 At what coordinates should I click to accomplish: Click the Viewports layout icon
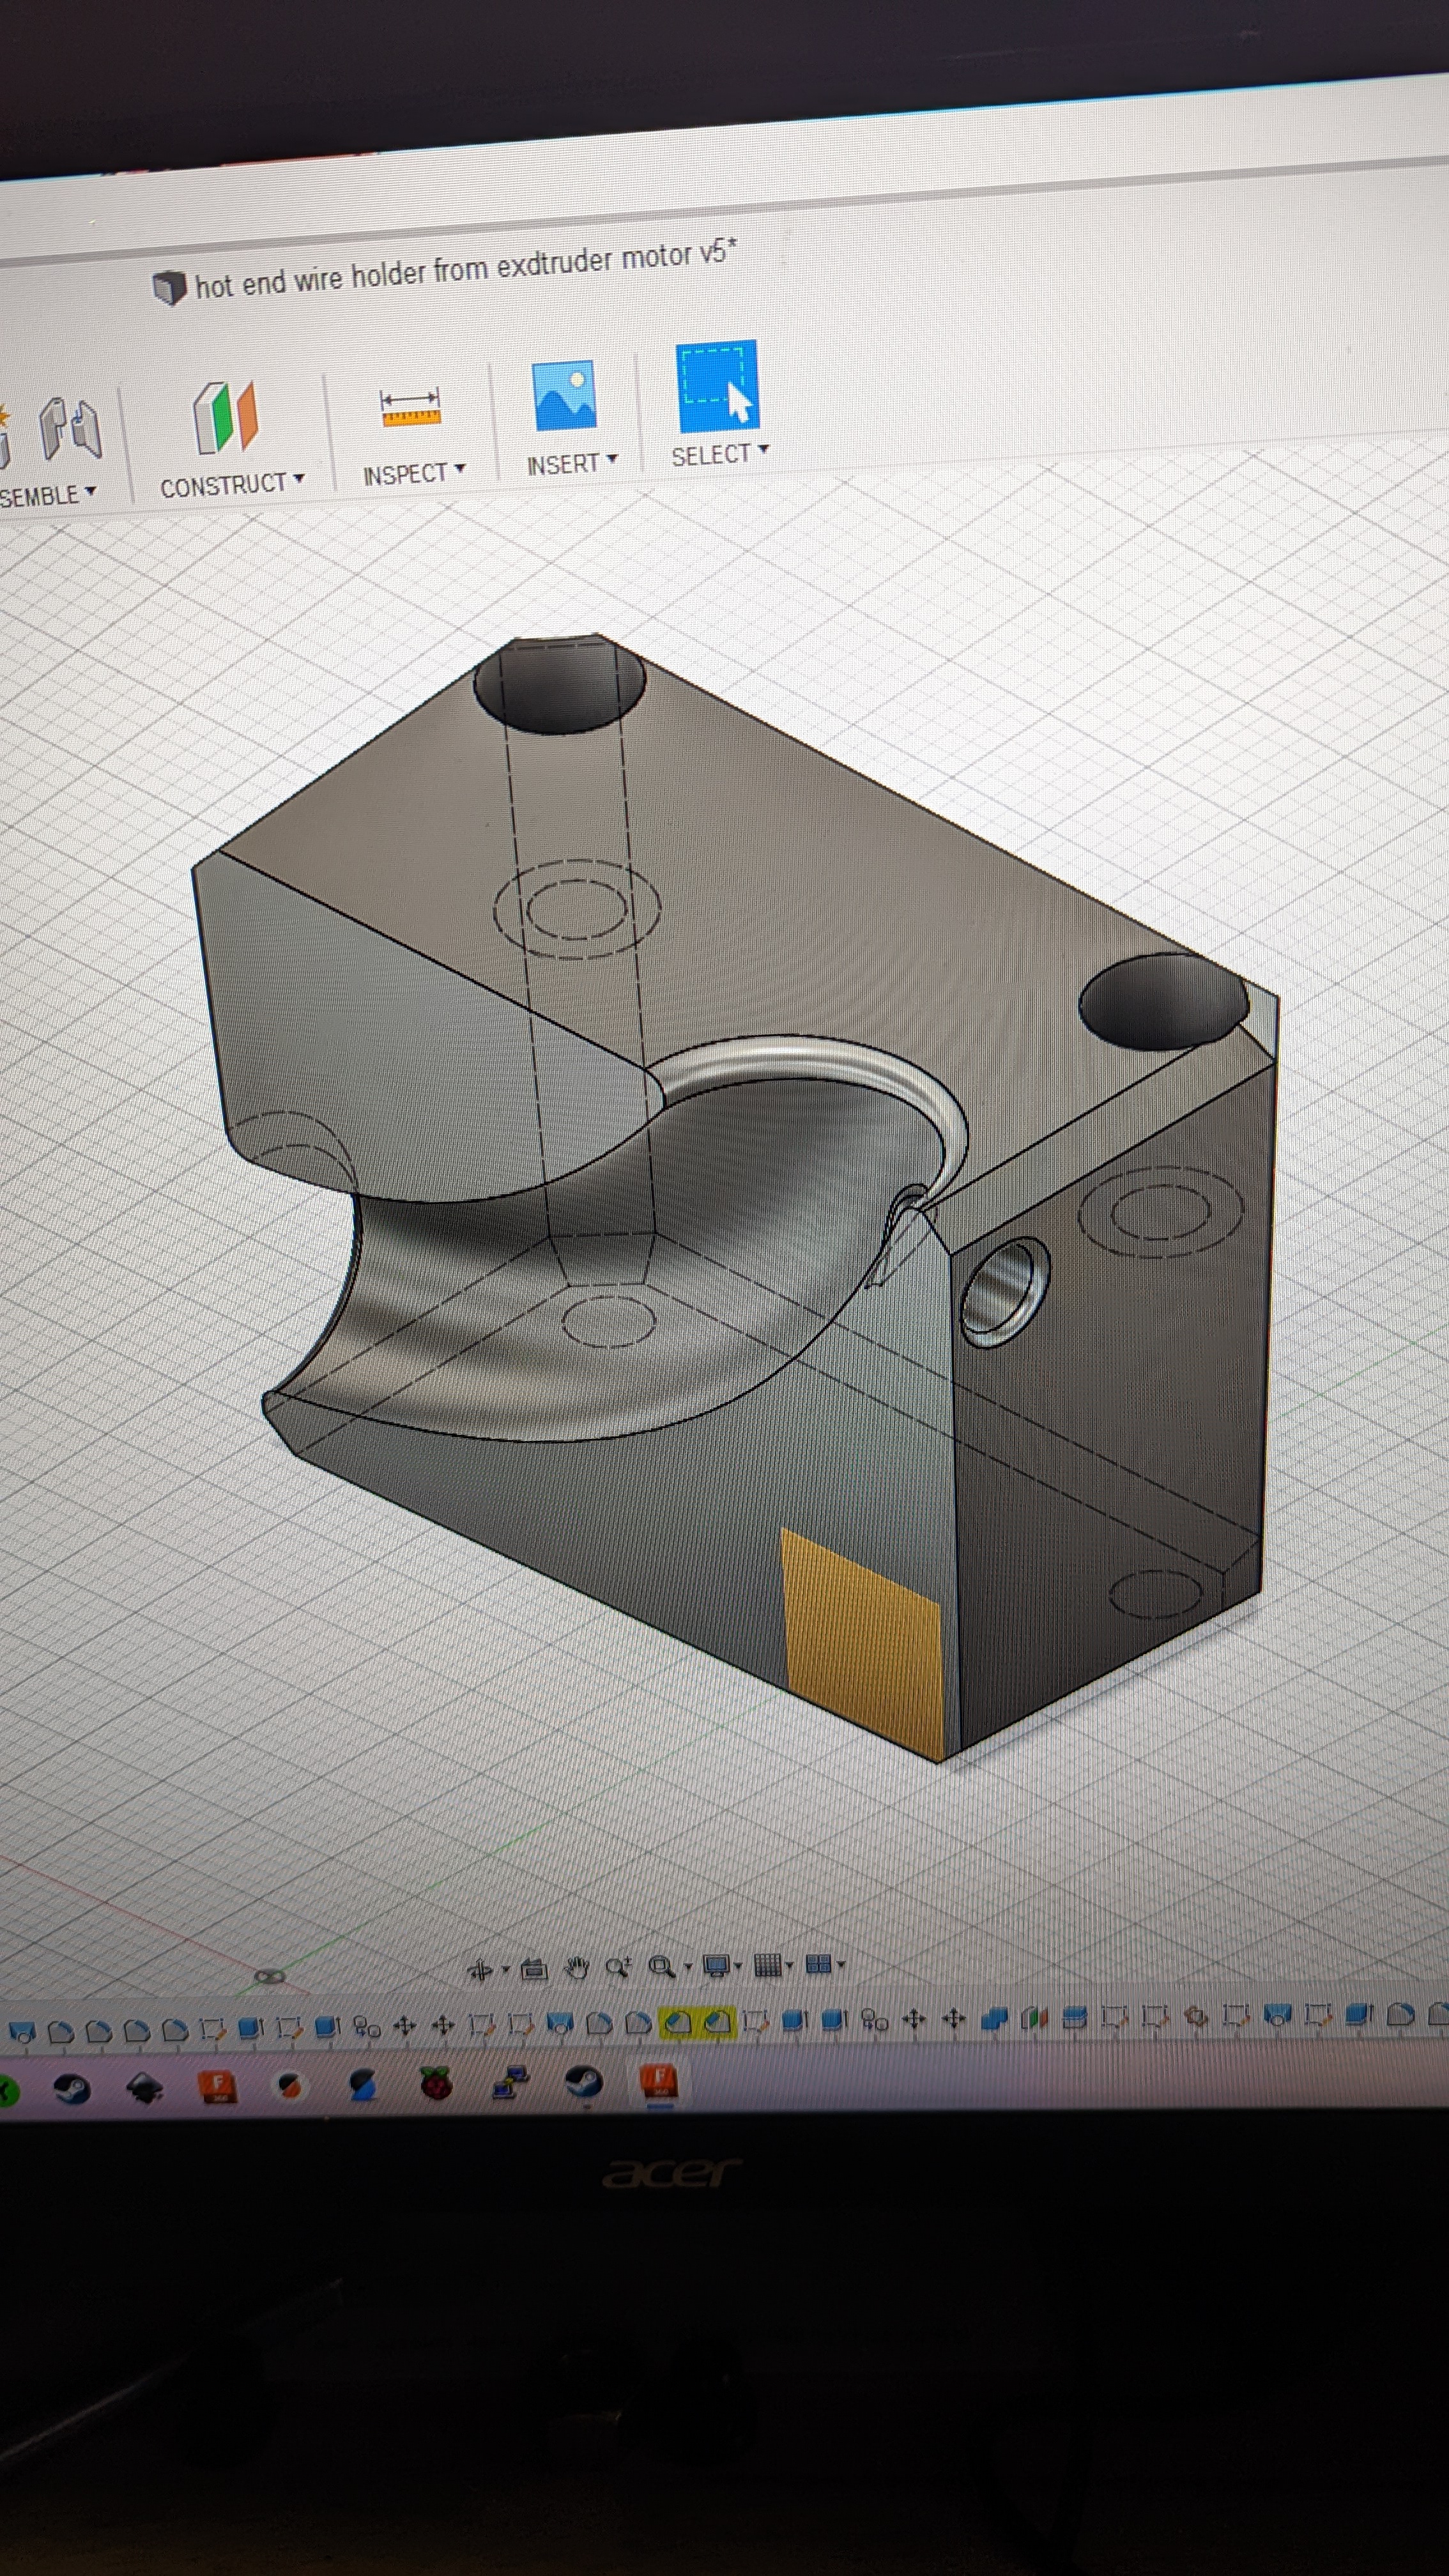click(818, 1963)
